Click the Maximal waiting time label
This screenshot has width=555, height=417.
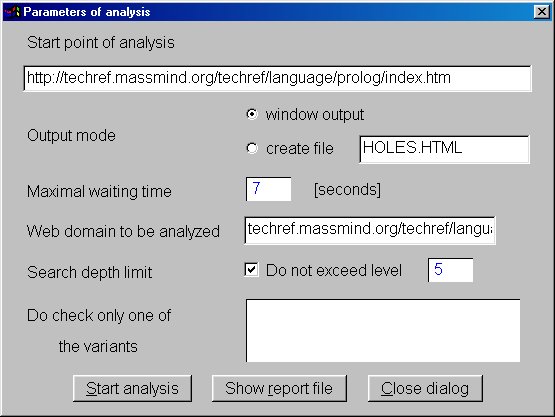point(99,192)
